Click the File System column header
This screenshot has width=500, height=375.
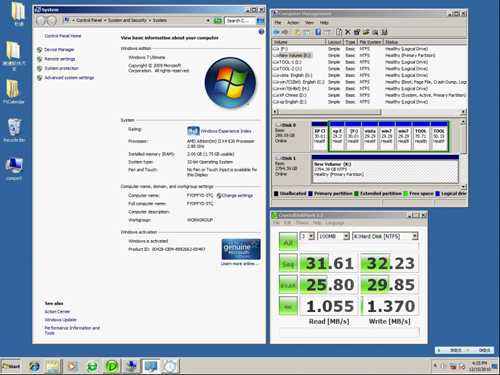[370, 42]
